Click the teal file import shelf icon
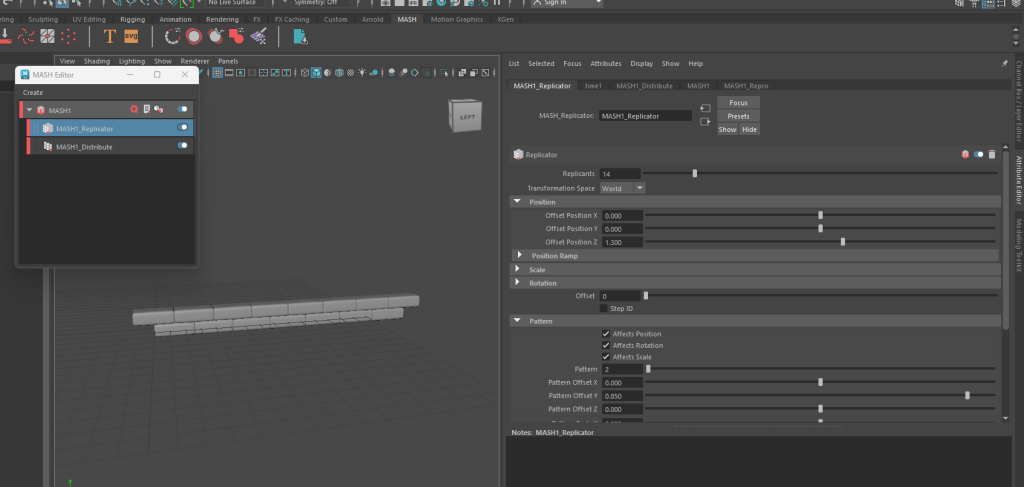1024x487 pixels. pyautogui.click(x=299, y=36)
